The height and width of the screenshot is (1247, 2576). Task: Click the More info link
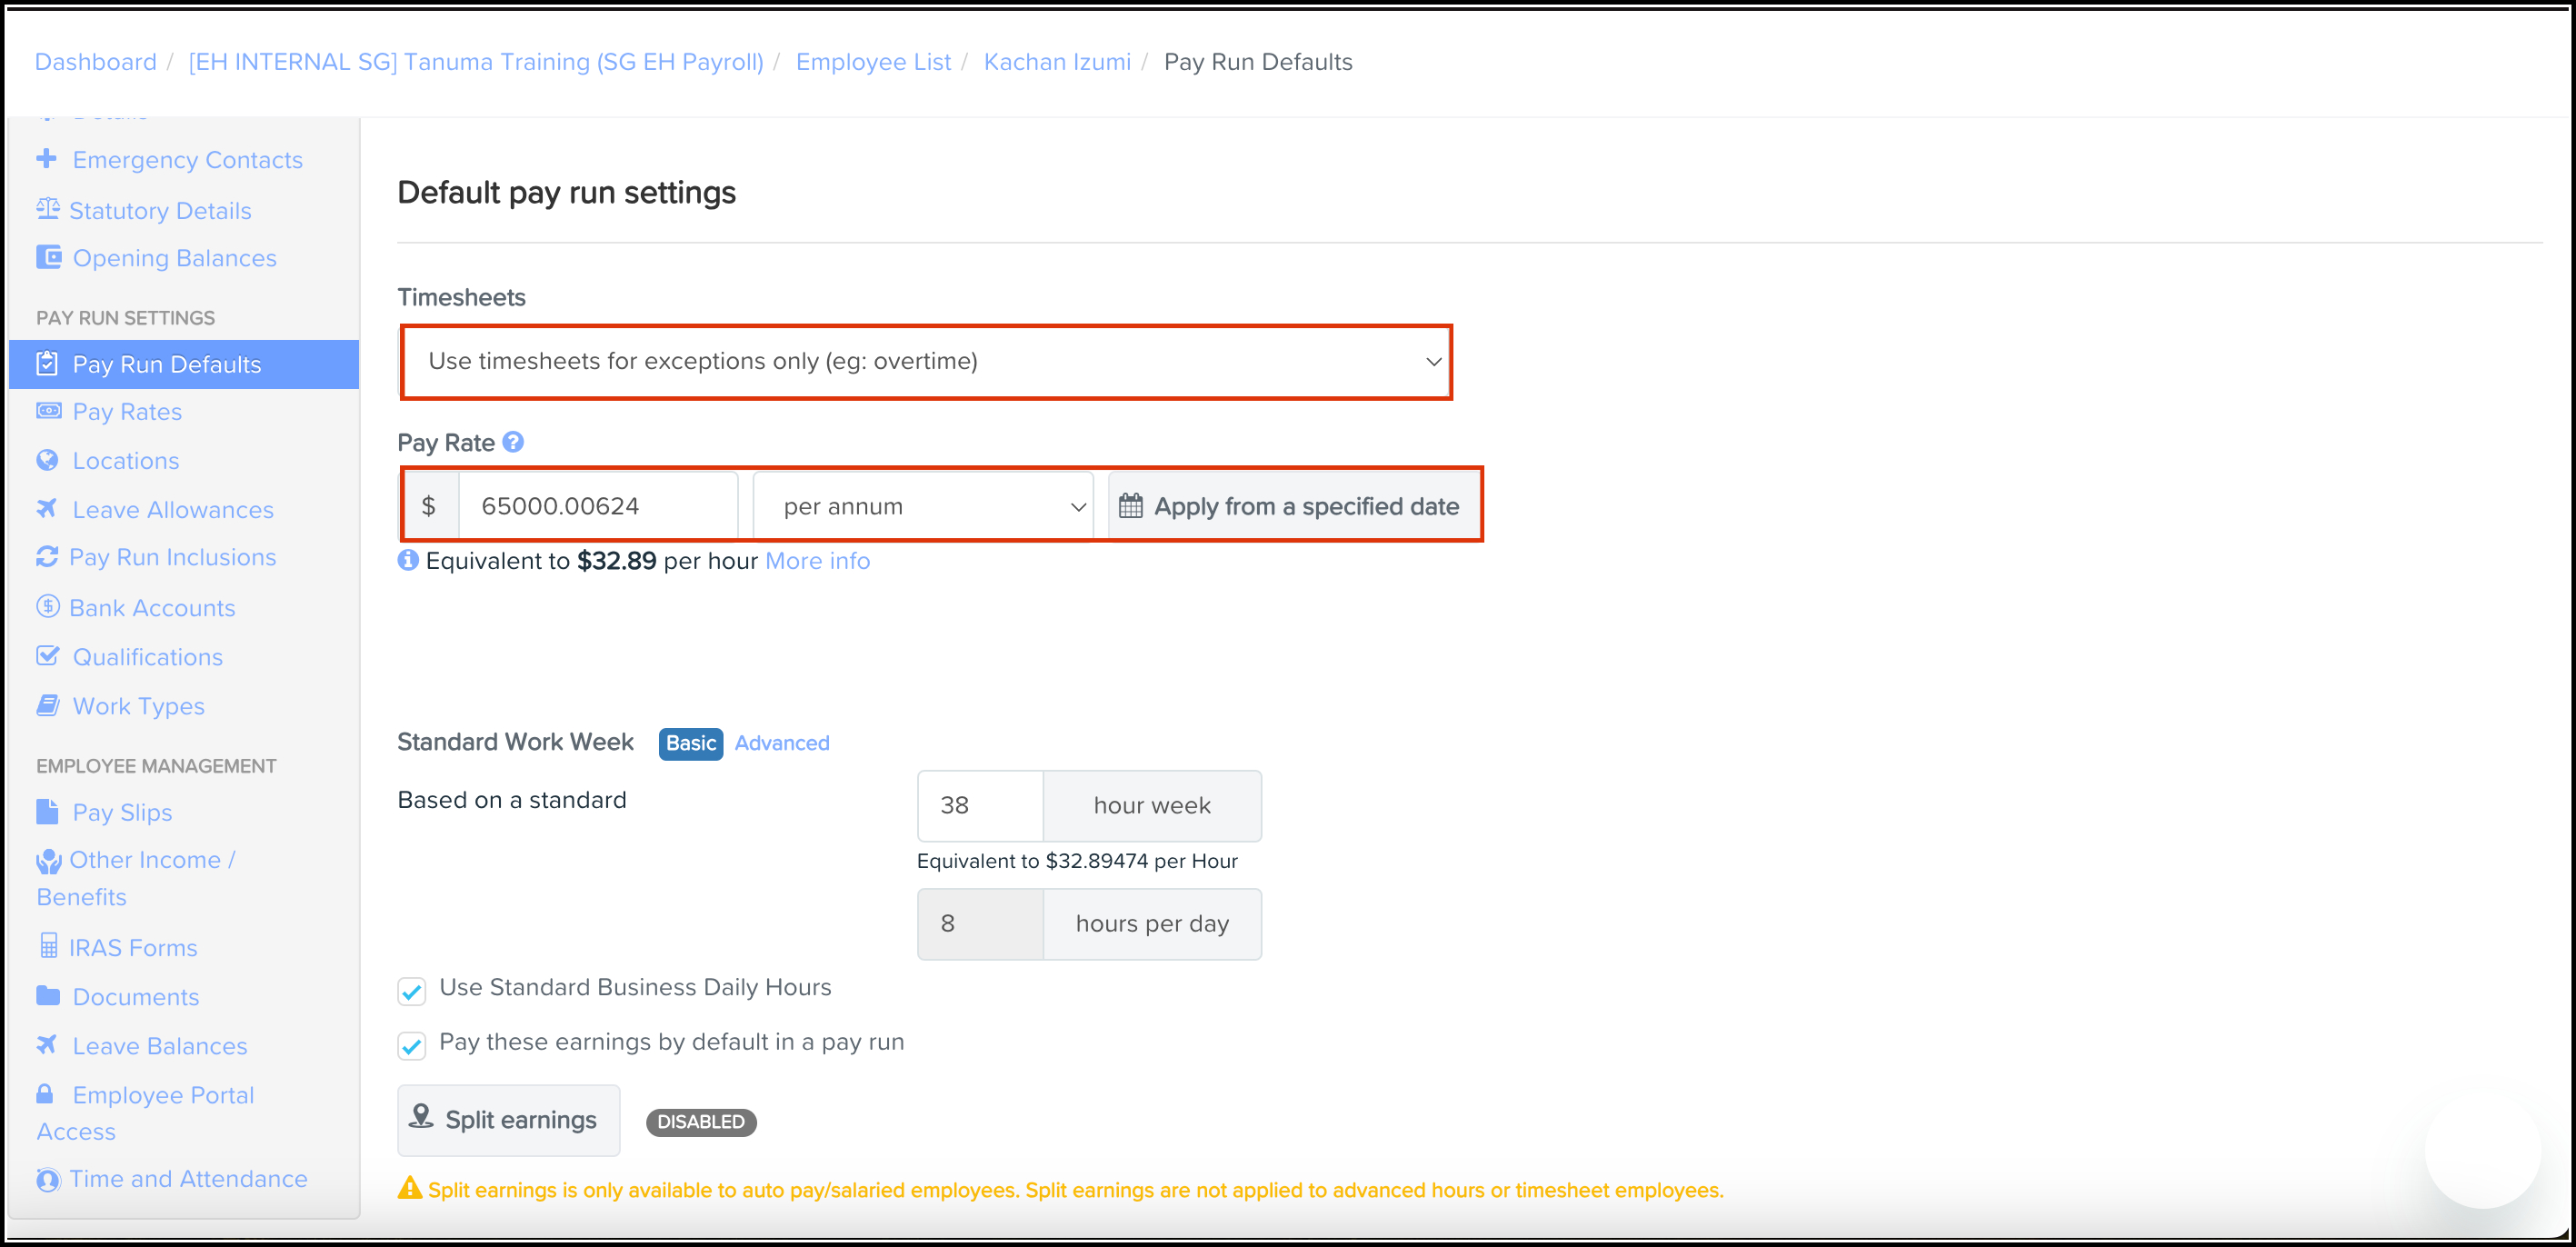817,561
